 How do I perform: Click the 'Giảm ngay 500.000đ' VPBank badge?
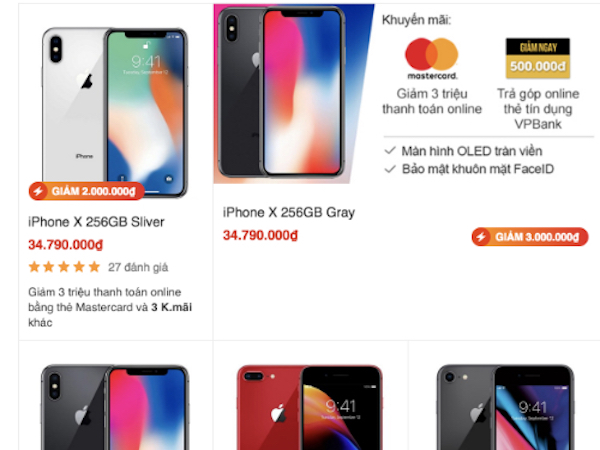(x=538, y=58)
